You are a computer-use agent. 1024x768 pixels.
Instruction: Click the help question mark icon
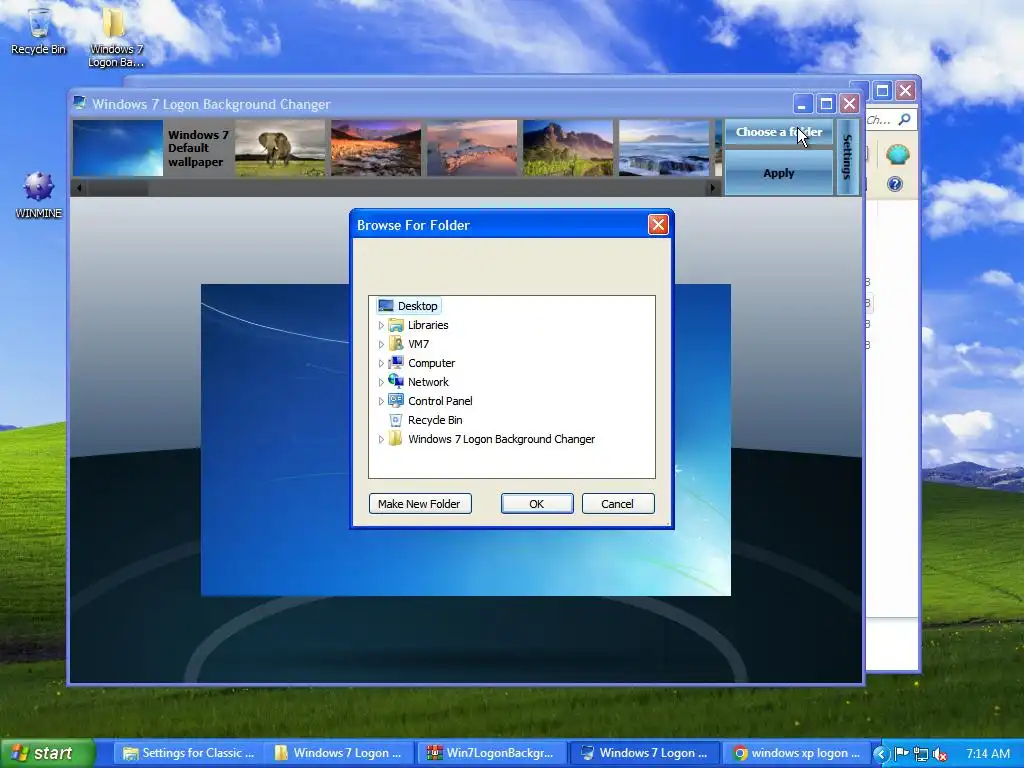895,184
